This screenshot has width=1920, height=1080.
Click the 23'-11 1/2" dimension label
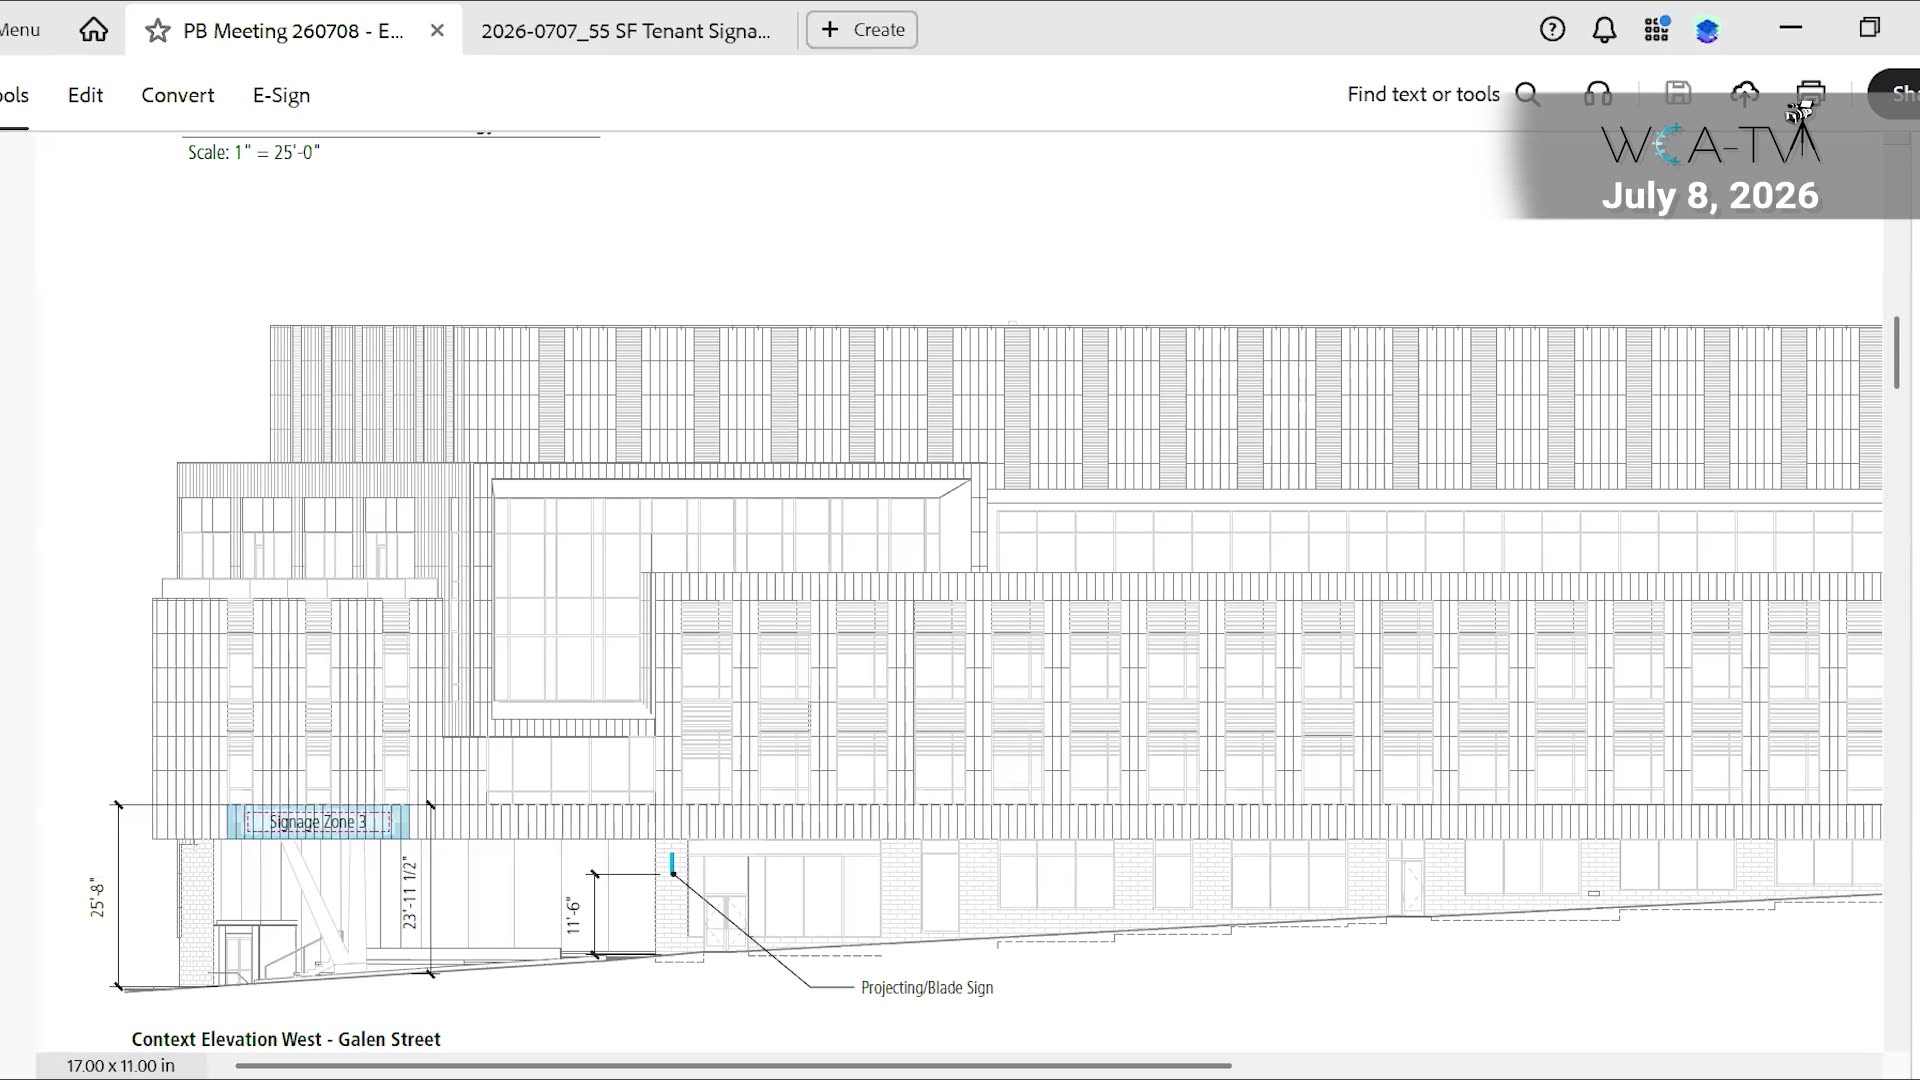(409, 893)
